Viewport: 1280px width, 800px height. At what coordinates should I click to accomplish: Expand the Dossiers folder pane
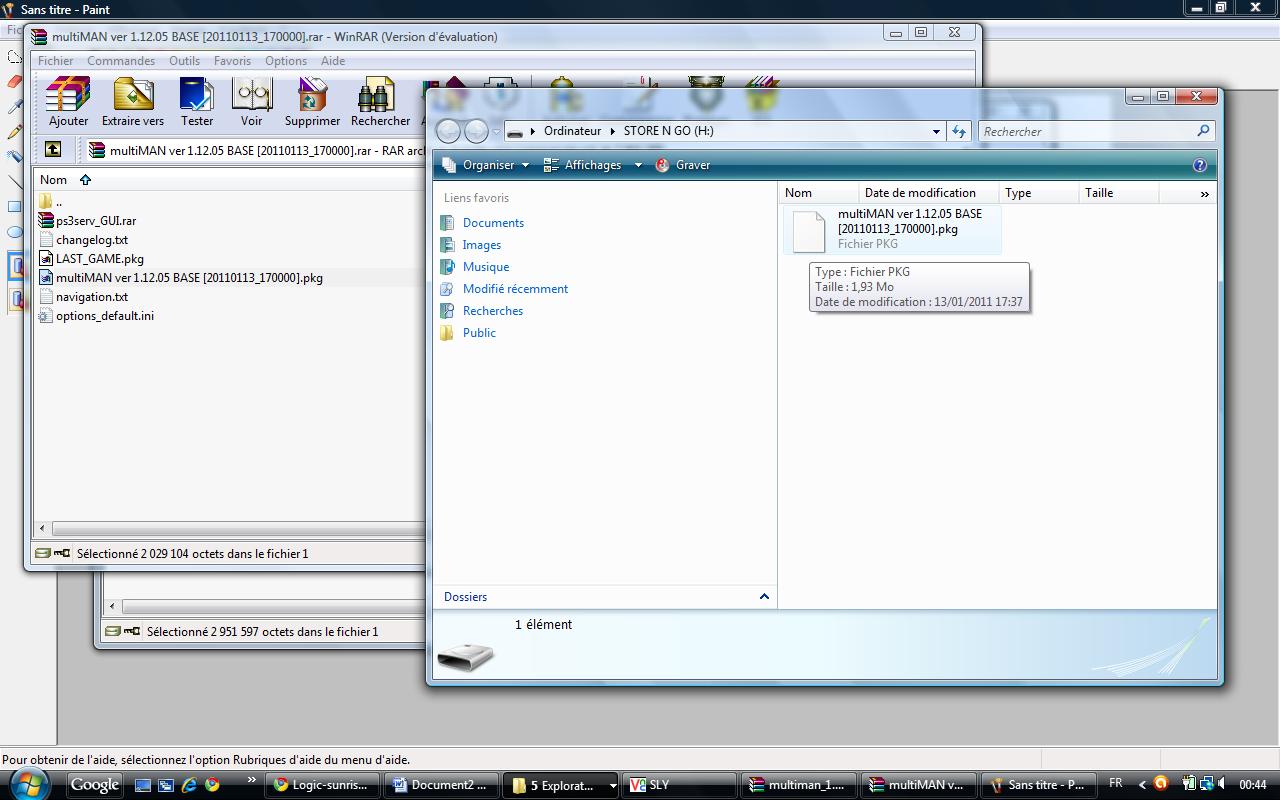coord(764,596)
